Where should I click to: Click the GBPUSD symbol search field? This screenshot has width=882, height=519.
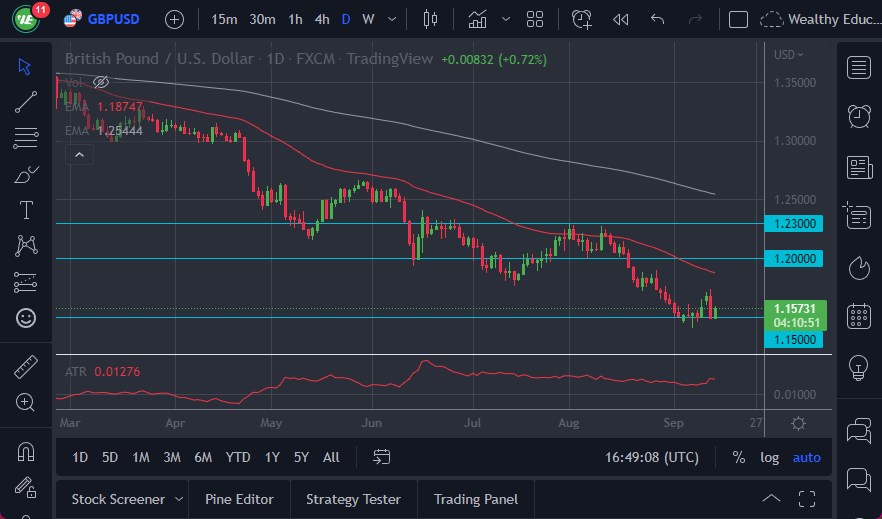[110, 19]
